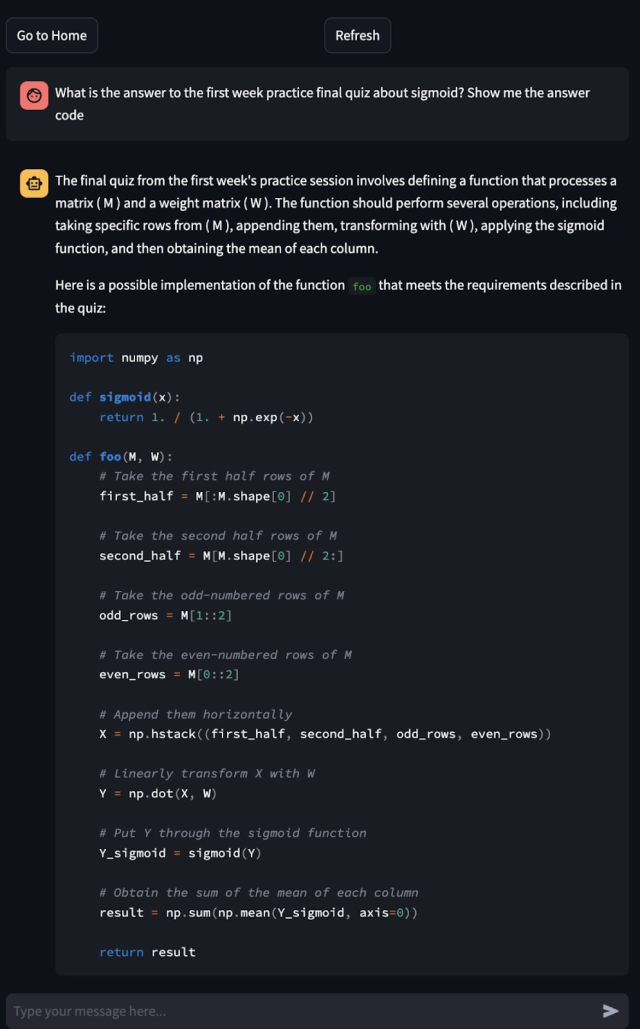Click the "import numpy as np" code line
Viewport: 640px width, 1029px height.
(136, 357)
